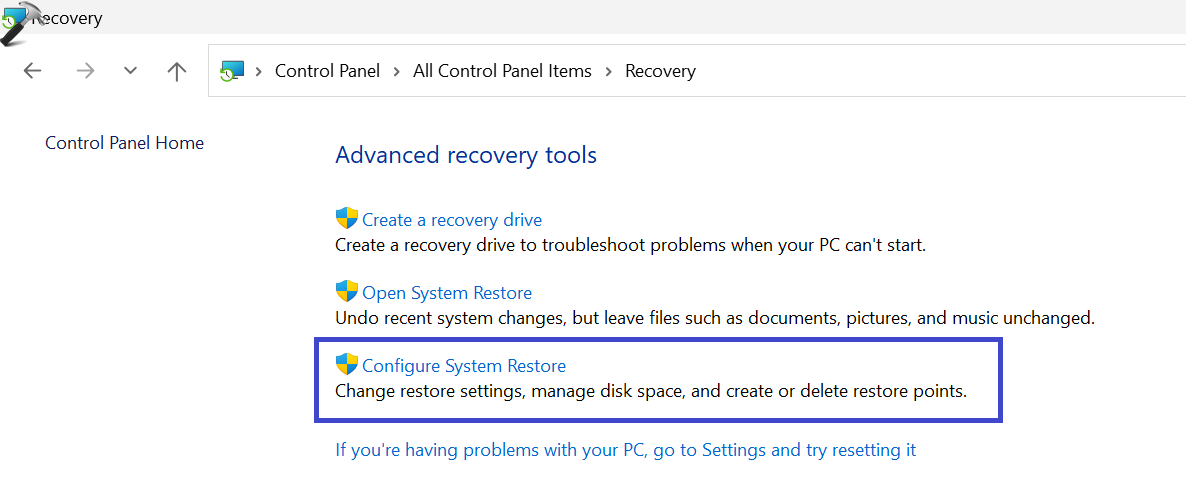Viewport: 1186px width, 489px height.
Task: Launch Open System Restore link
Action: pos(447,293)
